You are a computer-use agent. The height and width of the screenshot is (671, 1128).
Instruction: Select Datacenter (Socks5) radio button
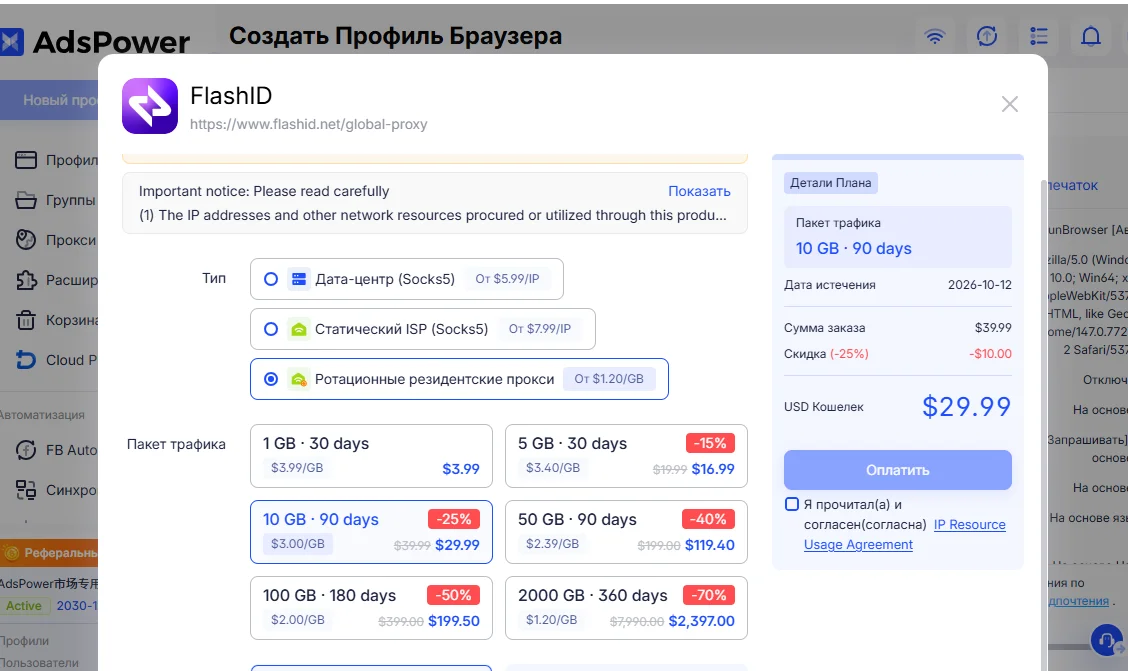(271, 279)
